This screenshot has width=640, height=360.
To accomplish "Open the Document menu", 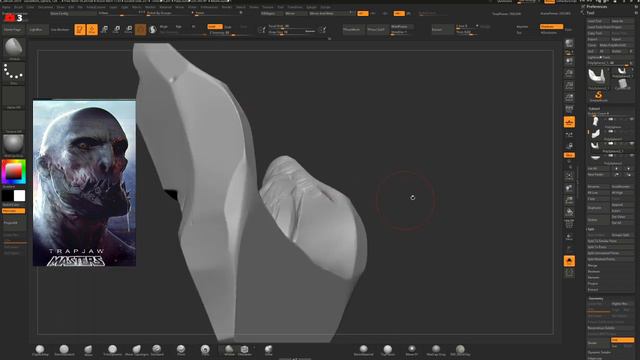I will (x=45, y=7).
